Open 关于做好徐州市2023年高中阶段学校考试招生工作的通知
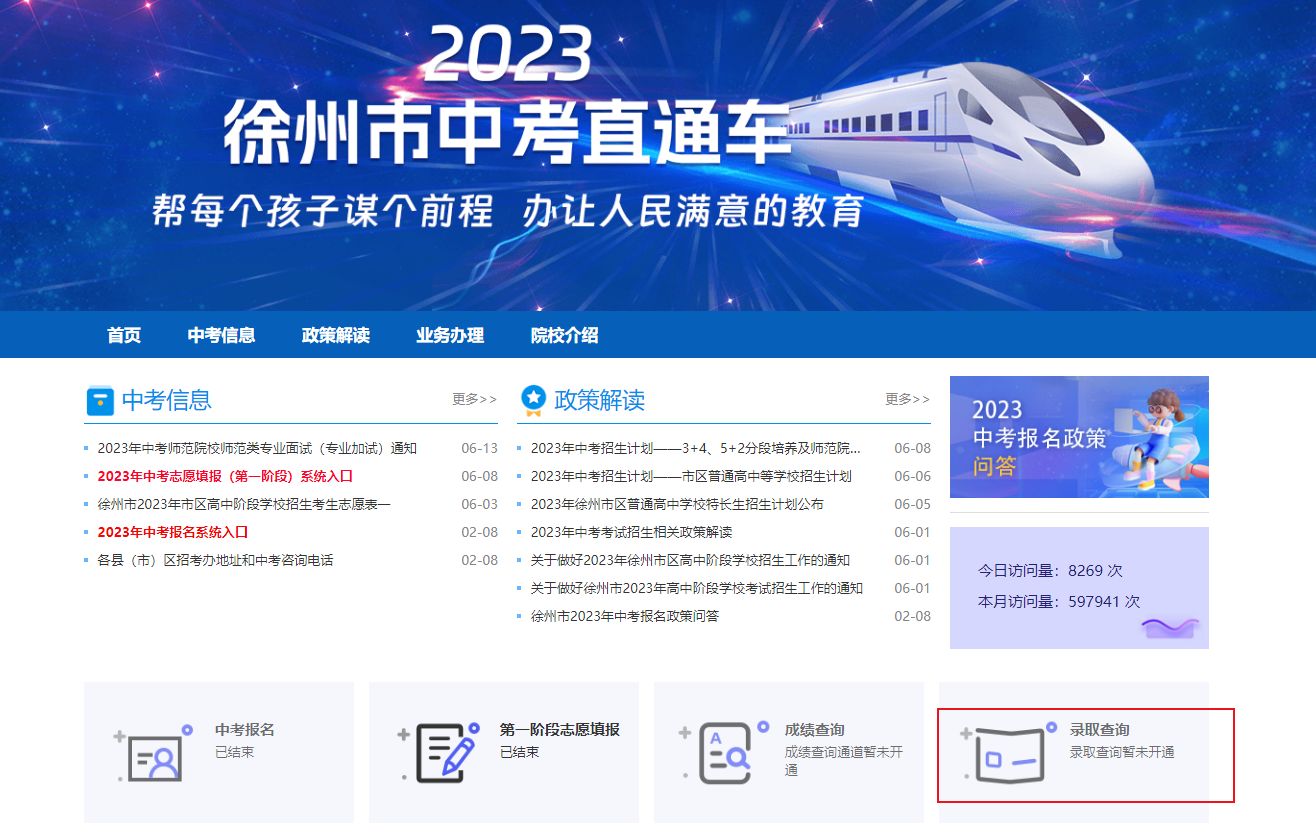1316x825 pixels. click(697, 588)
